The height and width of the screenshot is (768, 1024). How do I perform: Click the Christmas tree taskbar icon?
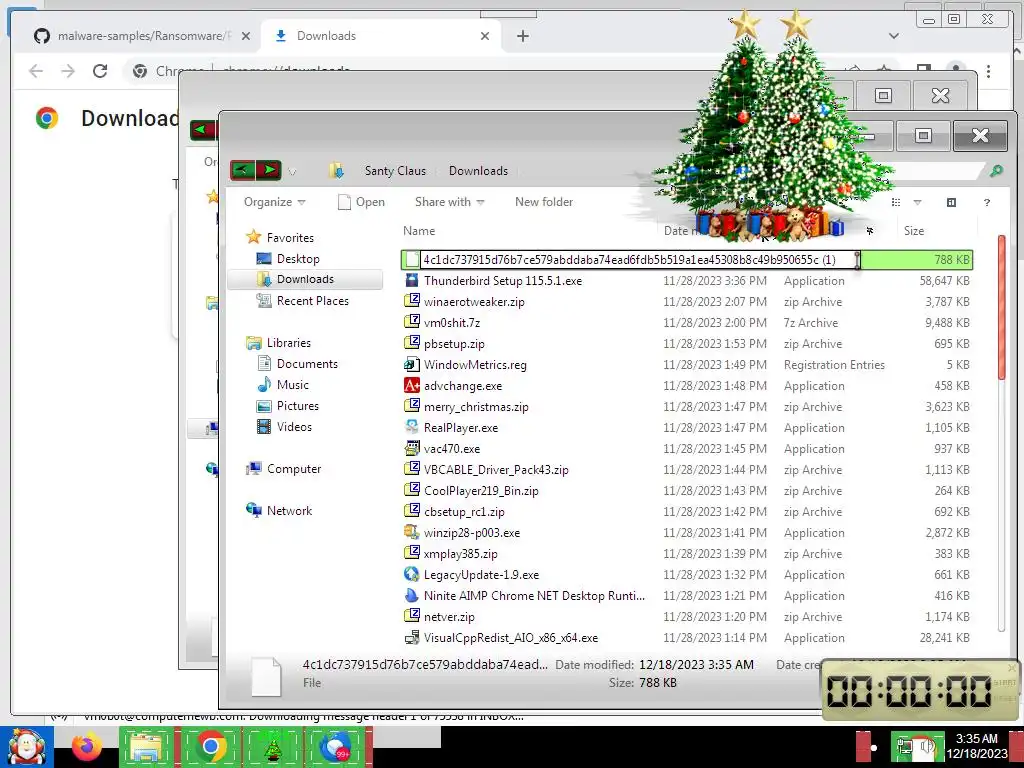[272, 746]
